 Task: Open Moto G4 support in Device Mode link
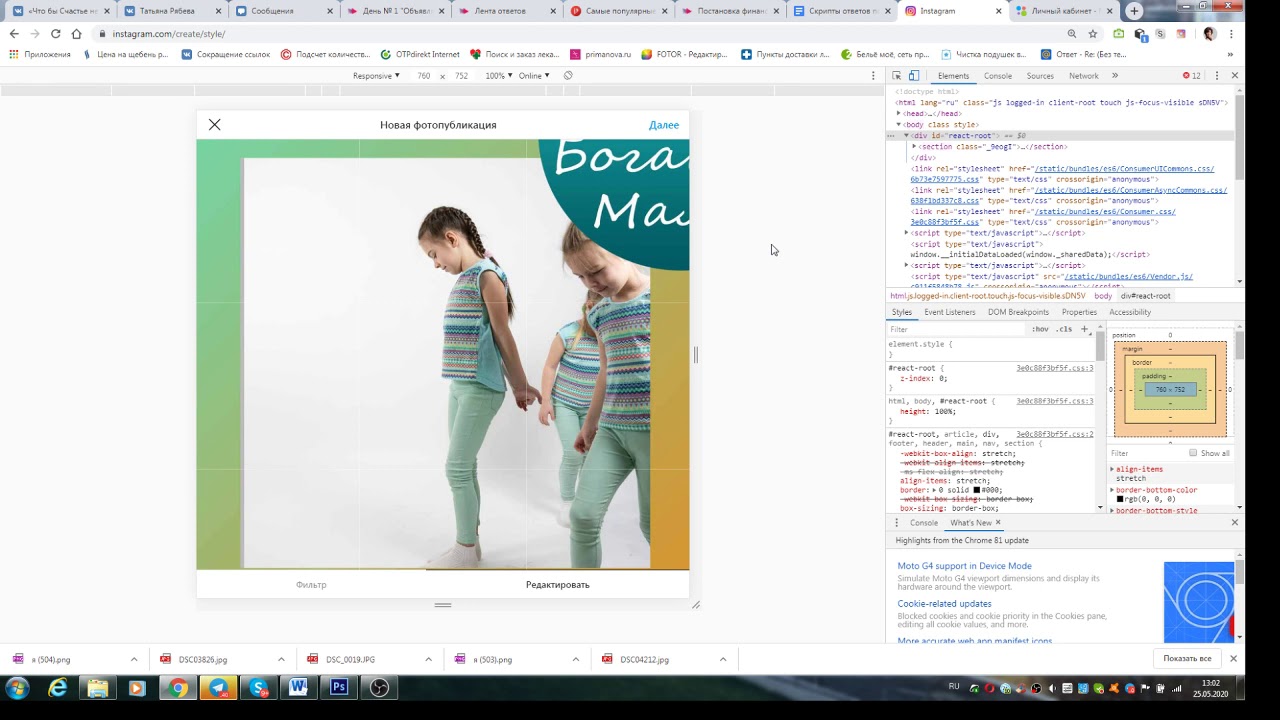tap(964, 566)
